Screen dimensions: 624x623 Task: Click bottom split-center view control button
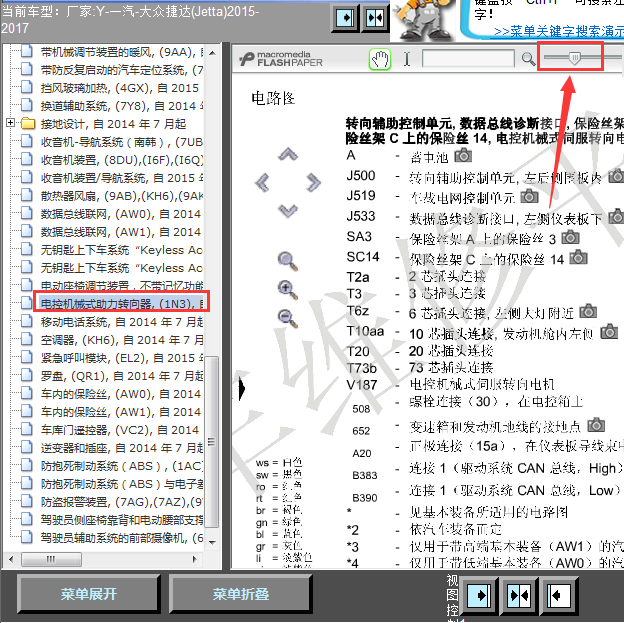[520, 595]
